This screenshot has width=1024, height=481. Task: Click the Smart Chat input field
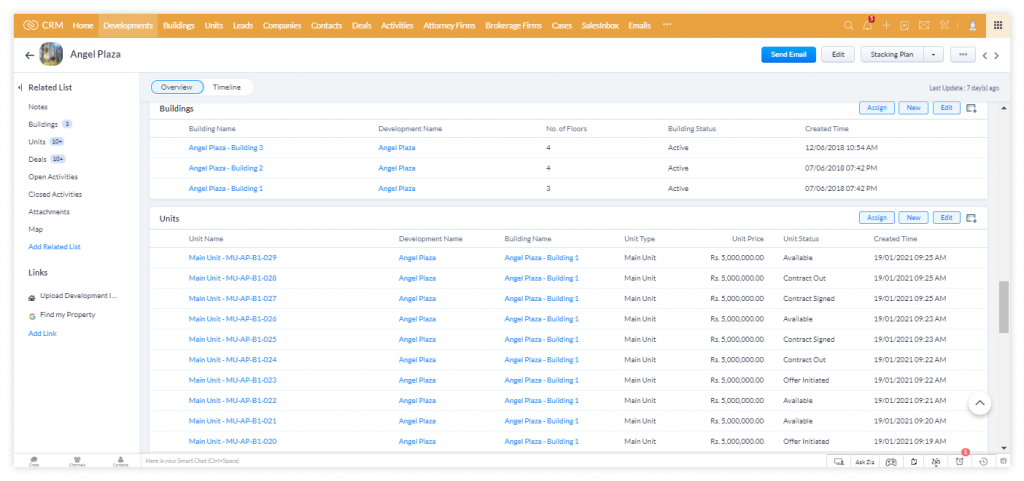click(483, 461)
